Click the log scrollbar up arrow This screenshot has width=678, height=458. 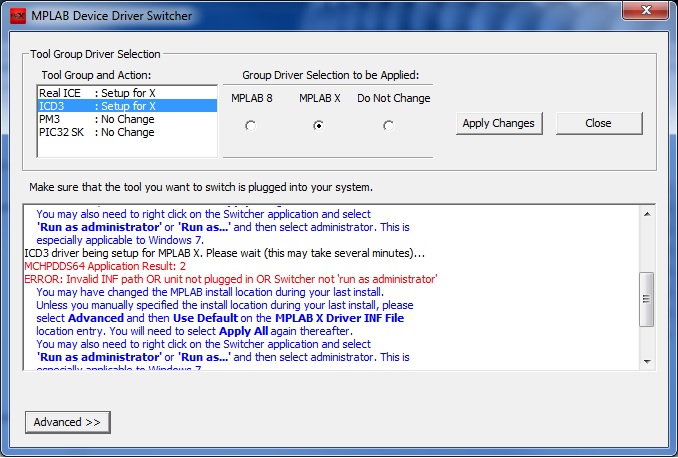(x=647, y=214)
